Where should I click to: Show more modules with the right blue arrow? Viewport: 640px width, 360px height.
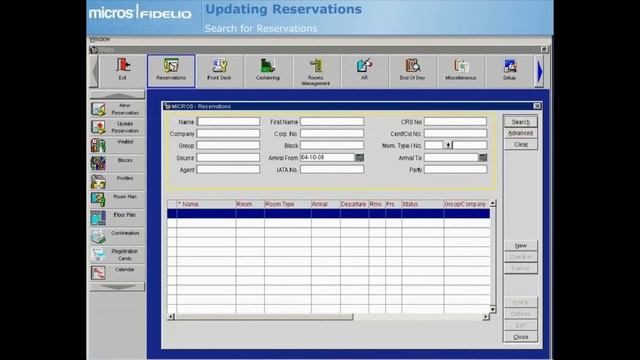(540, 71)
